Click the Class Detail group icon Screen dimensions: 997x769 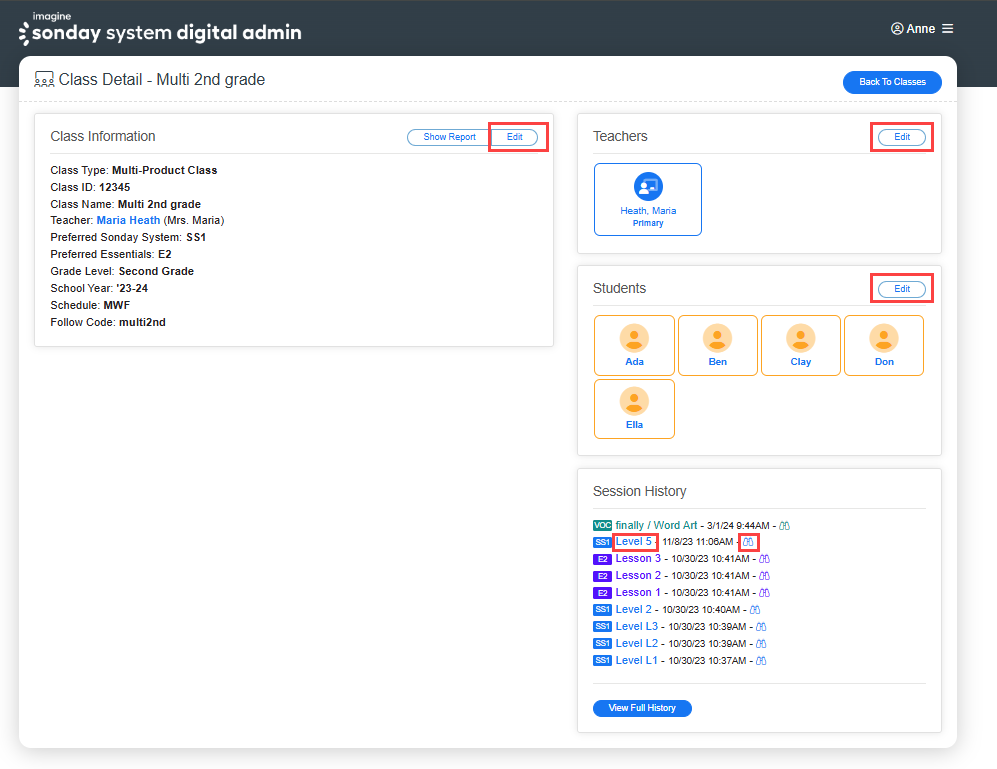point(44,80)
